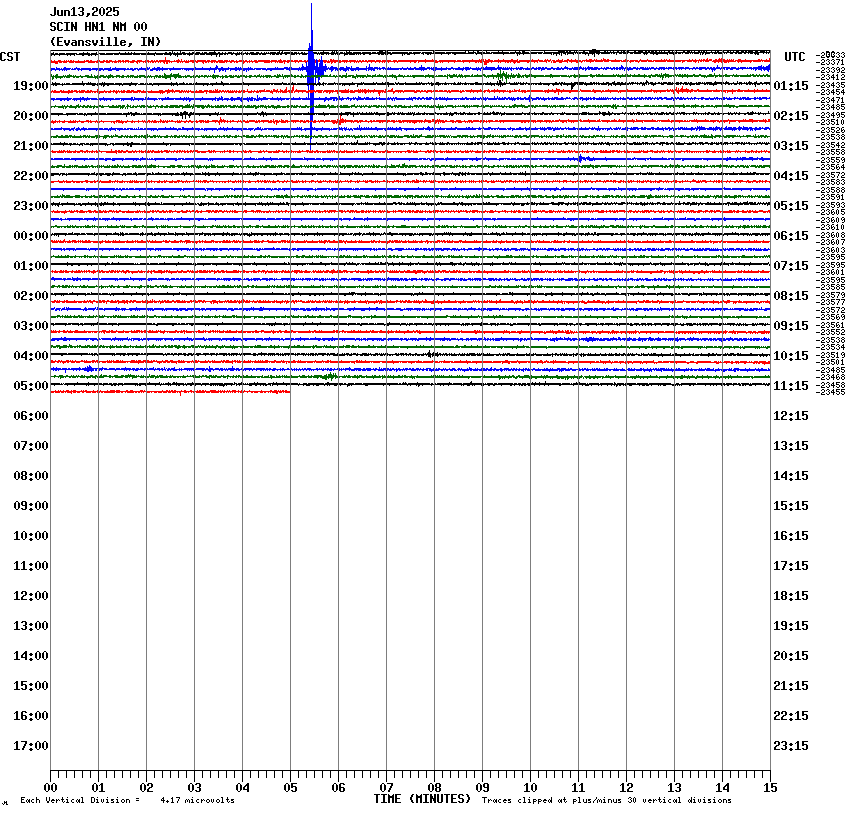Click minute 07 on the time axis
Screen dimensions: 850x814
pos(387,788)
